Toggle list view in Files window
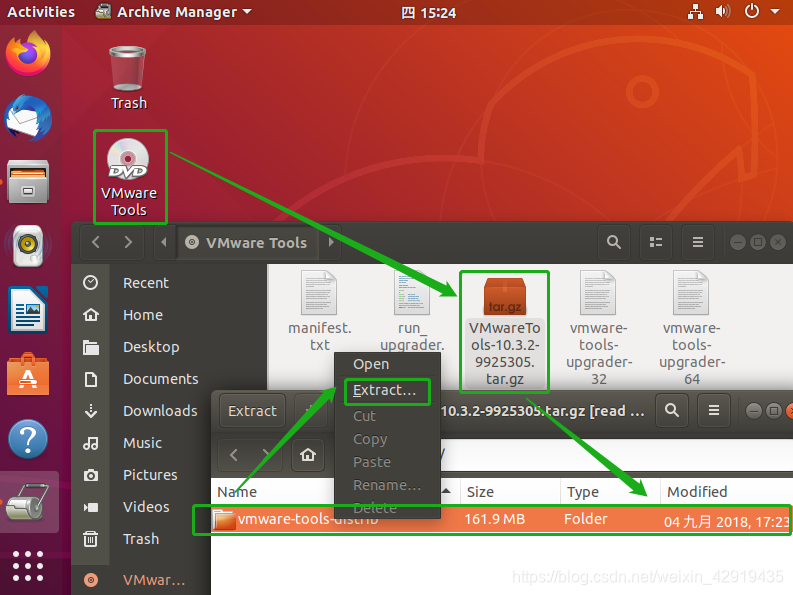 [656, 242]
